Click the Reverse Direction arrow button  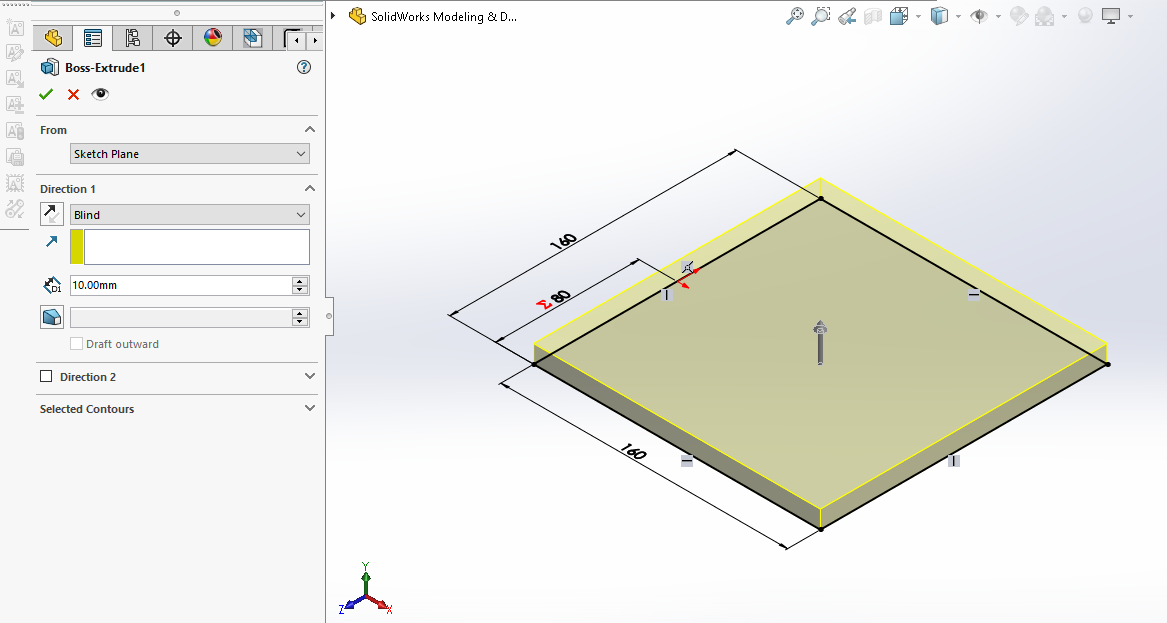(51, 214)
